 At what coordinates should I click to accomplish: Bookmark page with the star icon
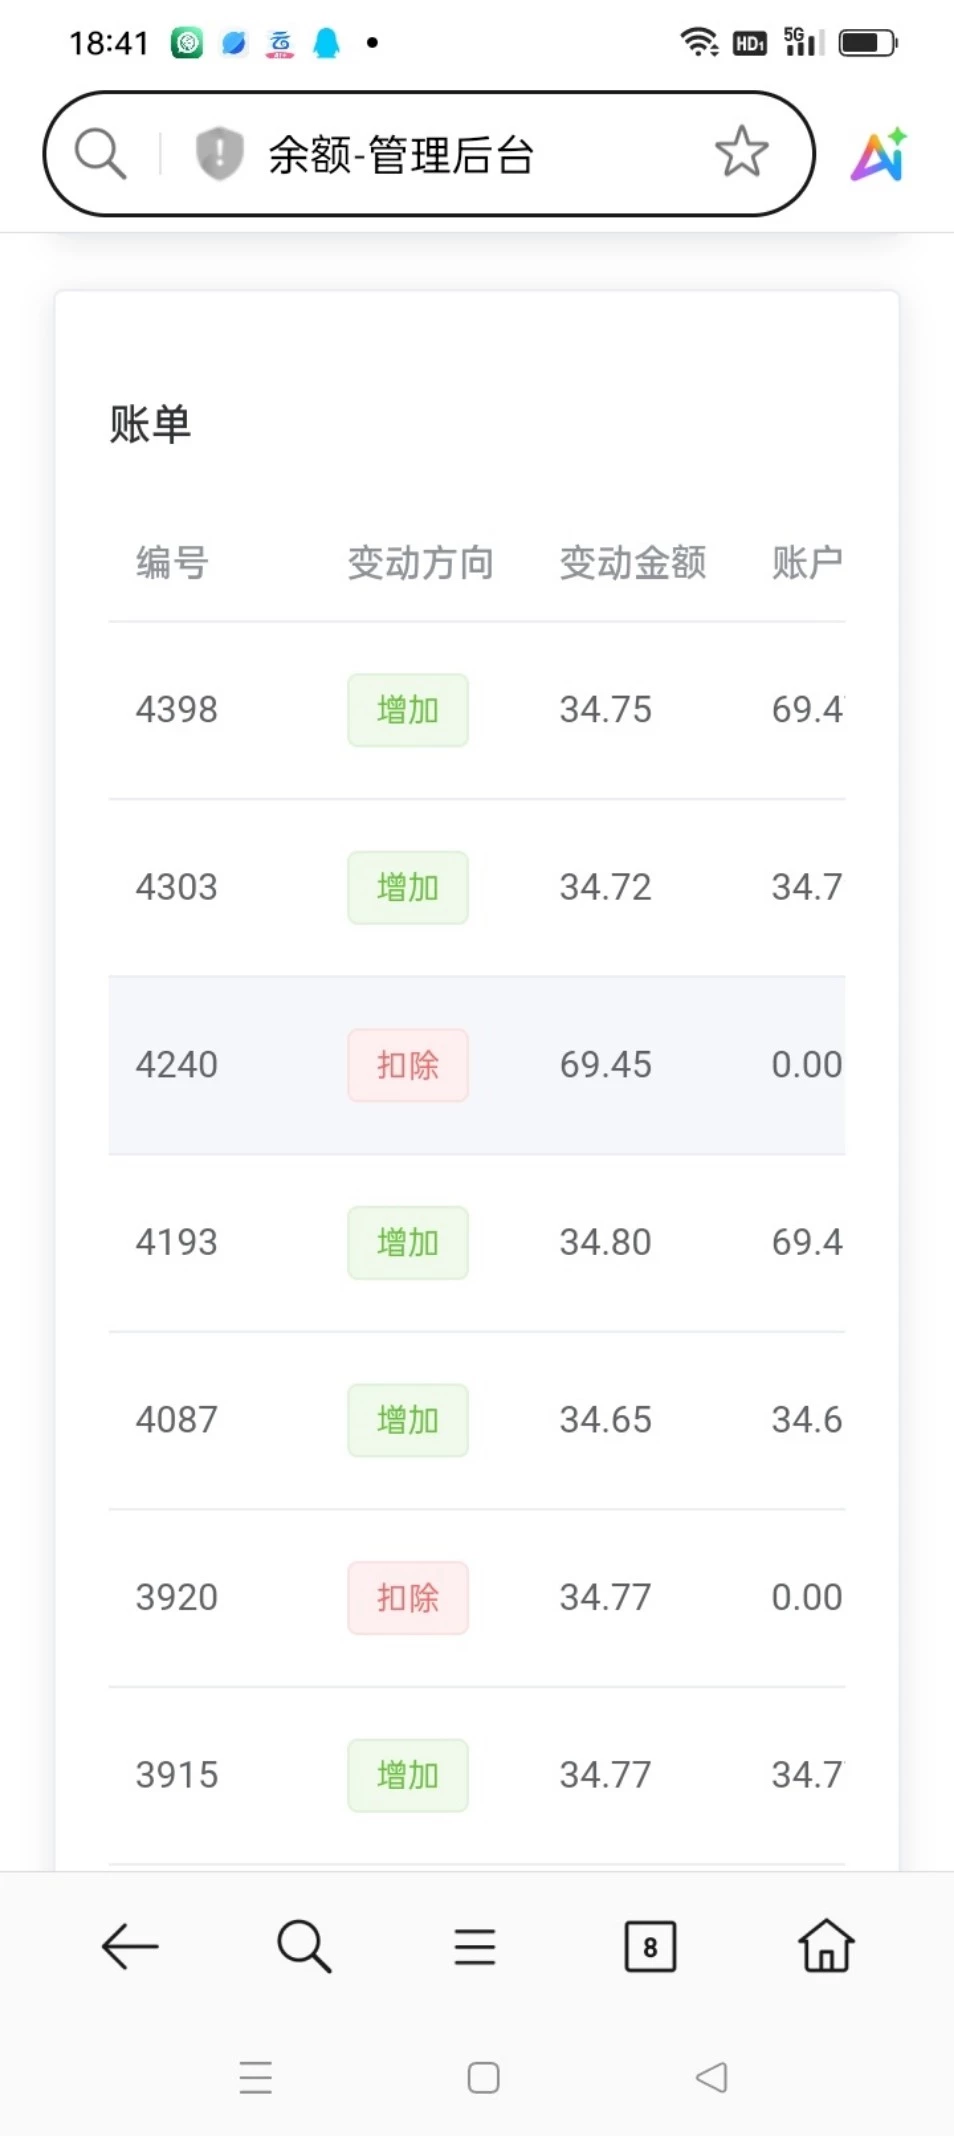pyautogui.click(x=741, y=152)
